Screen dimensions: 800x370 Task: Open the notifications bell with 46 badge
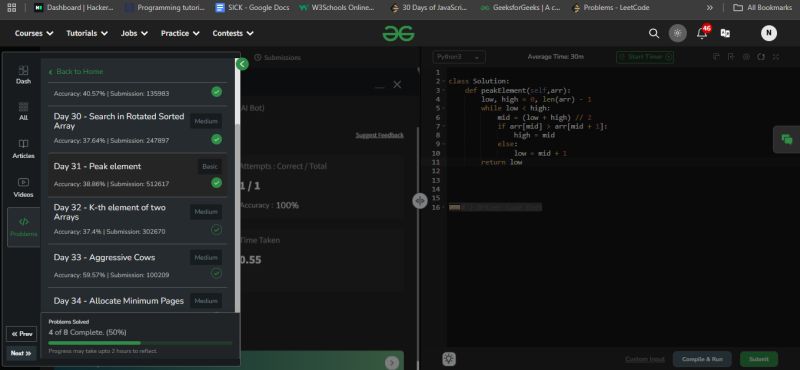pos(703,32)
